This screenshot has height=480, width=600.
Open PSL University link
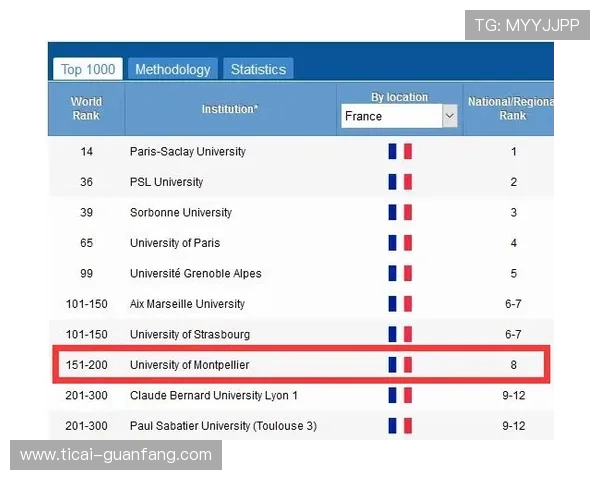tap(166, 182)
